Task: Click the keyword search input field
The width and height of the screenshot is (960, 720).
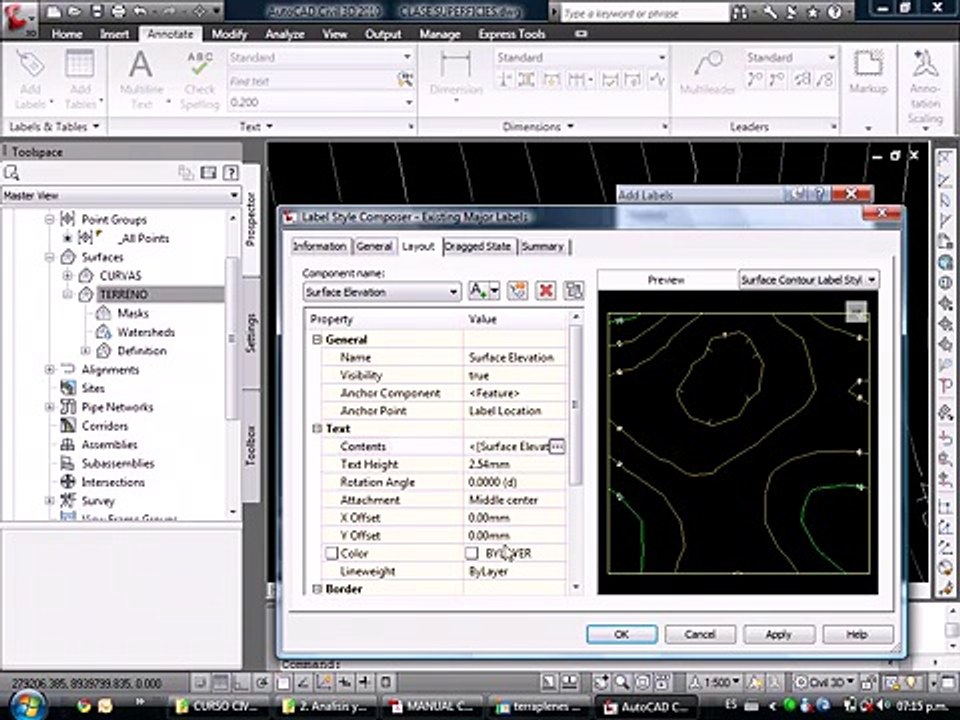Action: (x=644, y=12)
